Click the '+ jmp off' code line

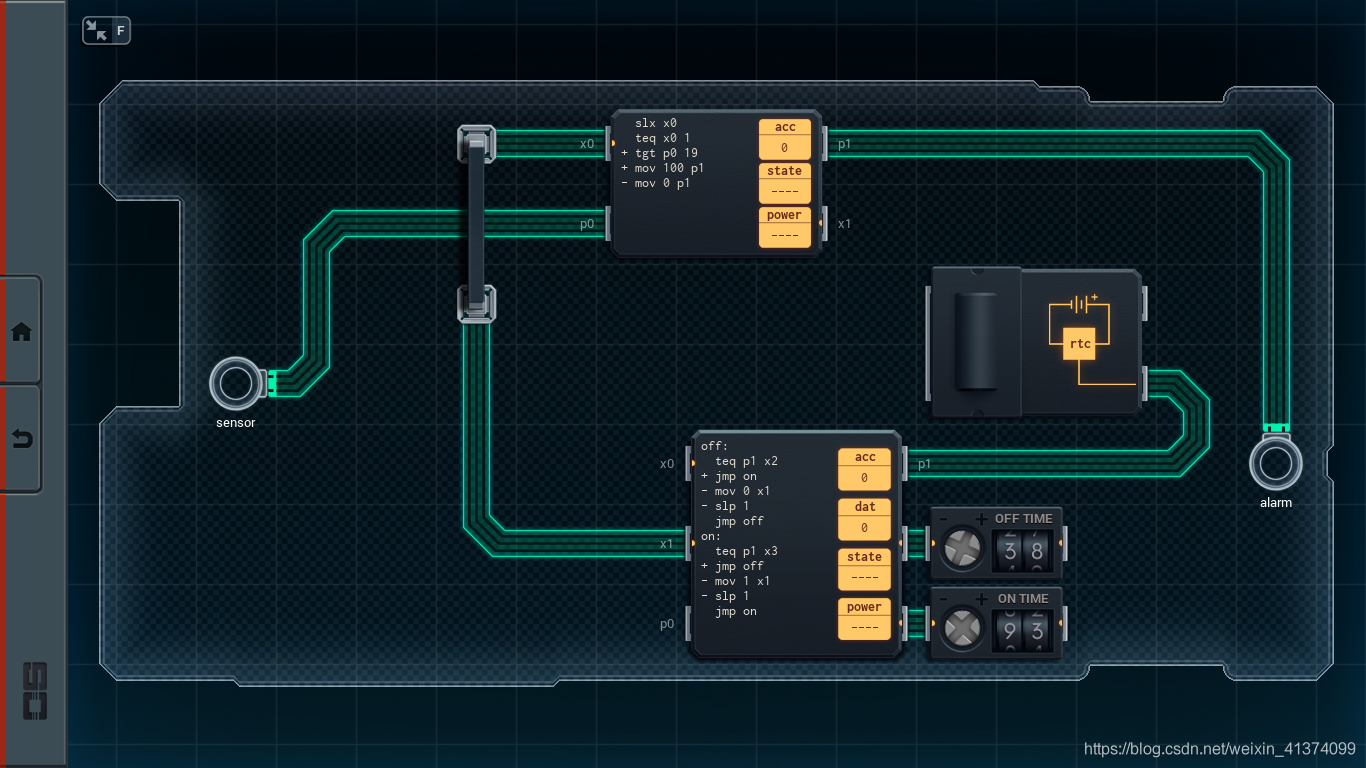732,566
